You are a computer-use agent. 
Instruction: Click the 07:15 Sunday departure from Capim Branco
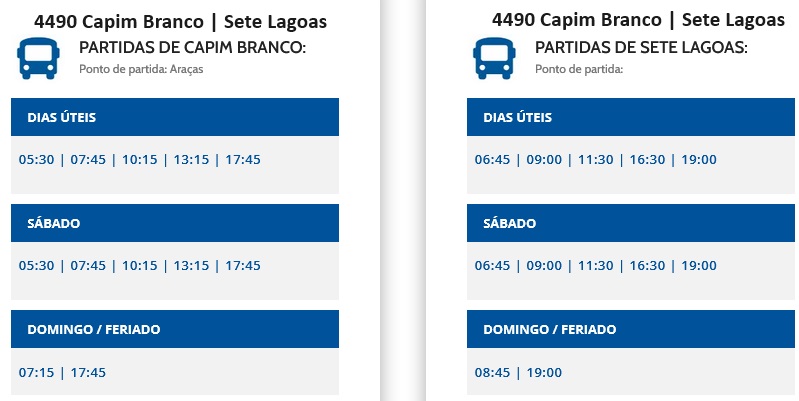coord(36,372)
